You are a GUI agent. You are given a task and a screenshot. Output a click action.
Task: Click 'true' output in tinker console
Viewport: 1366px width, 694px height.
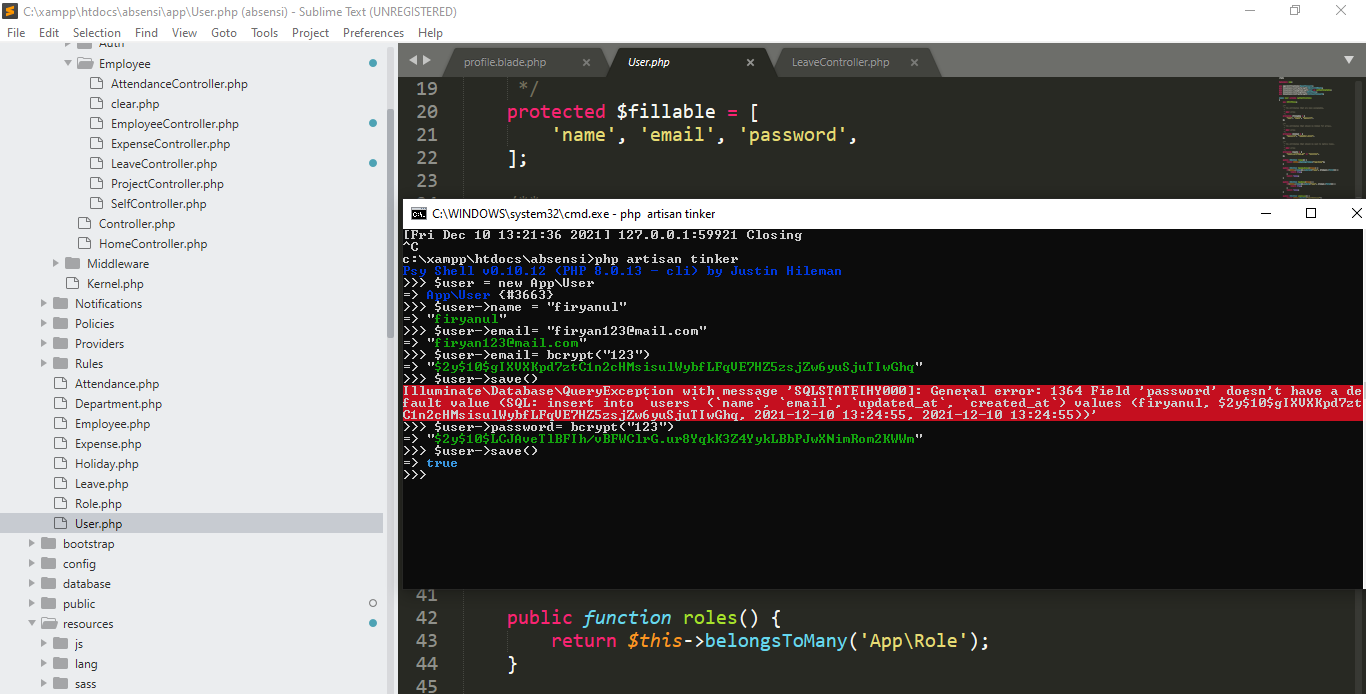tap(441, 463)
